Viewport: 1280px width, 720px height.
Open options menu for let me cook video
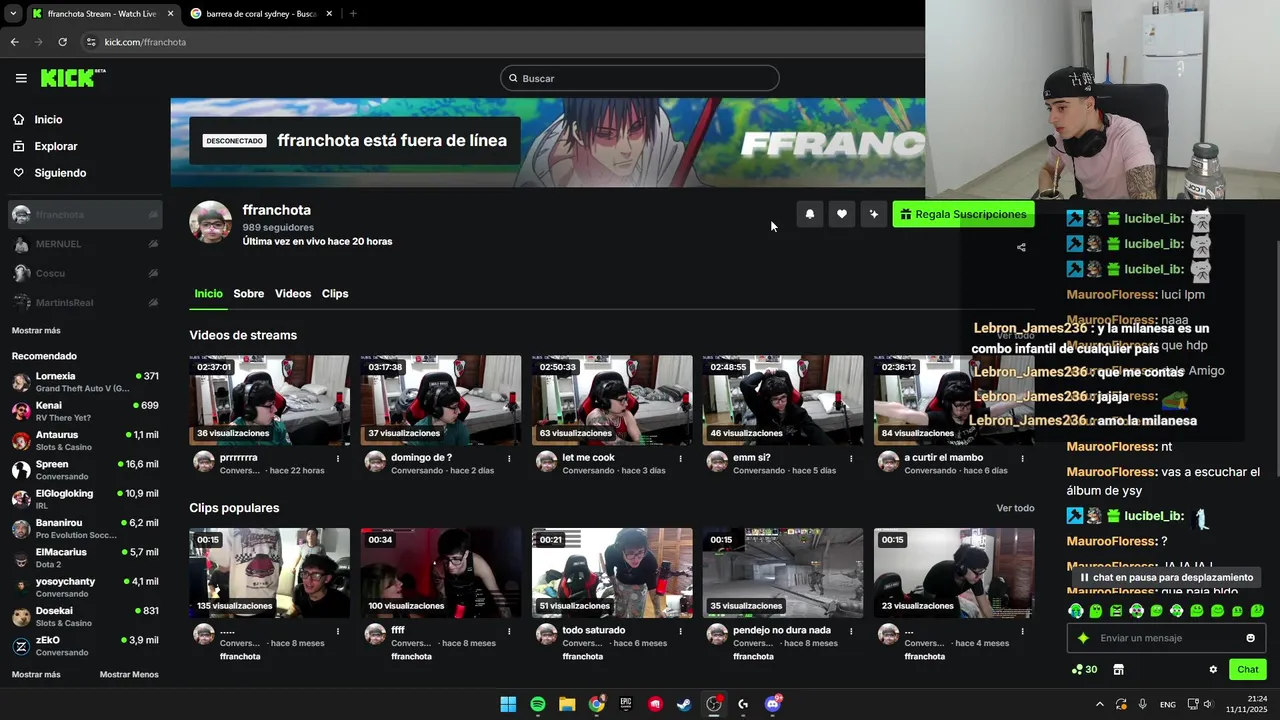[x=680, y=459]
